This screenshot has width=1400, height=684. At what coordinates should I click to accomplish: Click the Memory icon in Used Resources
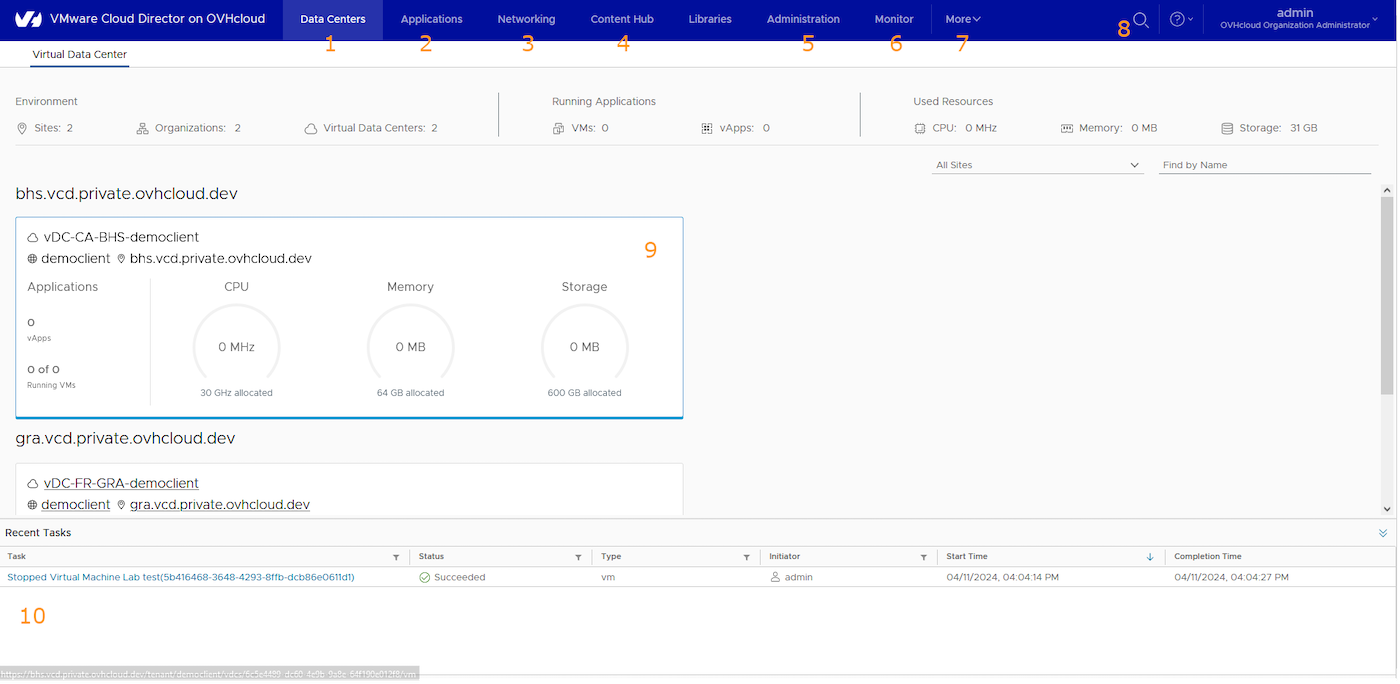1065,128
